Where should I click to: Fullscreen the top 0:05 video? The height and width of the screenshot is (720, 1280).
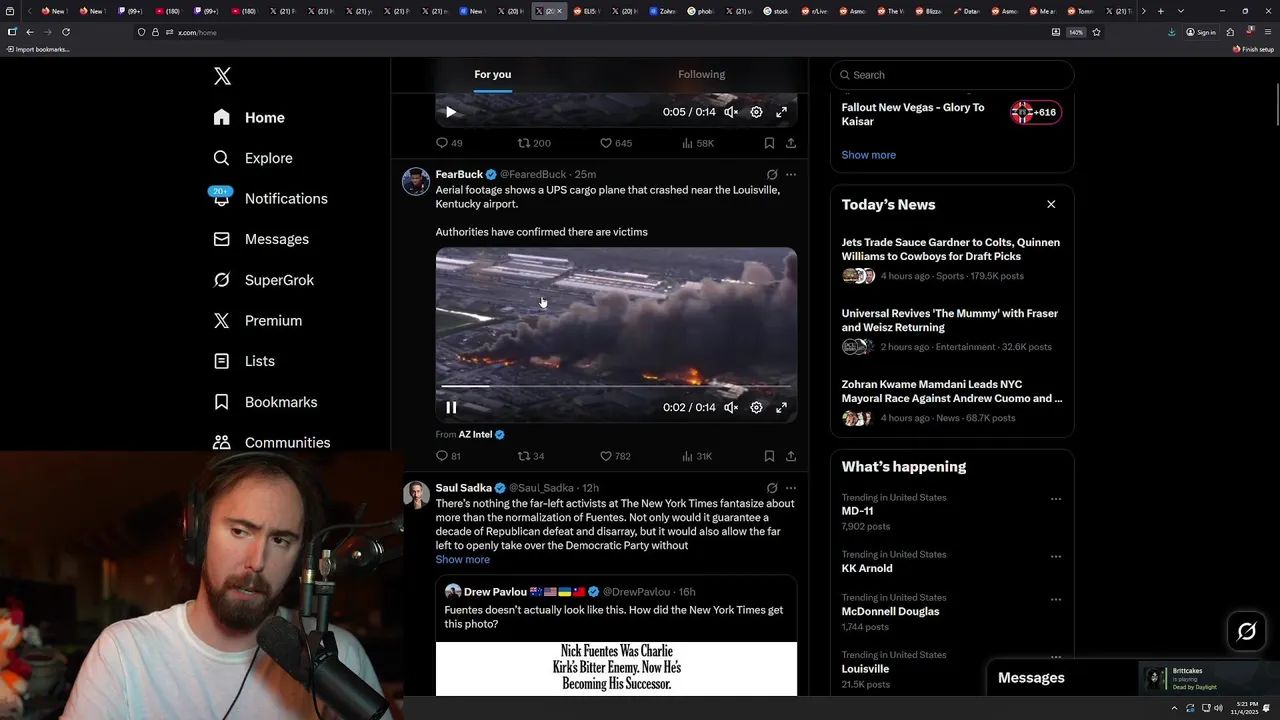[782, 112]
